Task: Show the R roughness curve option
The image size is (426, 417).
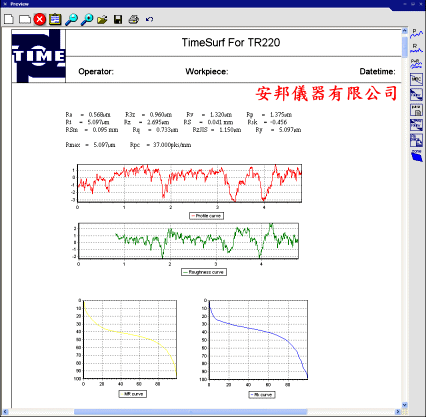Action: (x=416, y=48)
